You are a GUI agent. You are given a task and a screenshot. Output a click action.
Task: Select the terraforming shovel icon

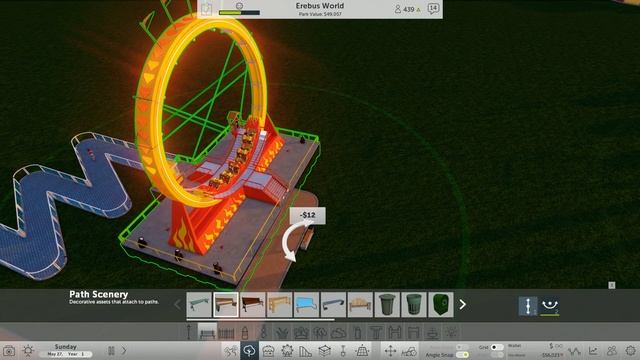click(343, 351)
